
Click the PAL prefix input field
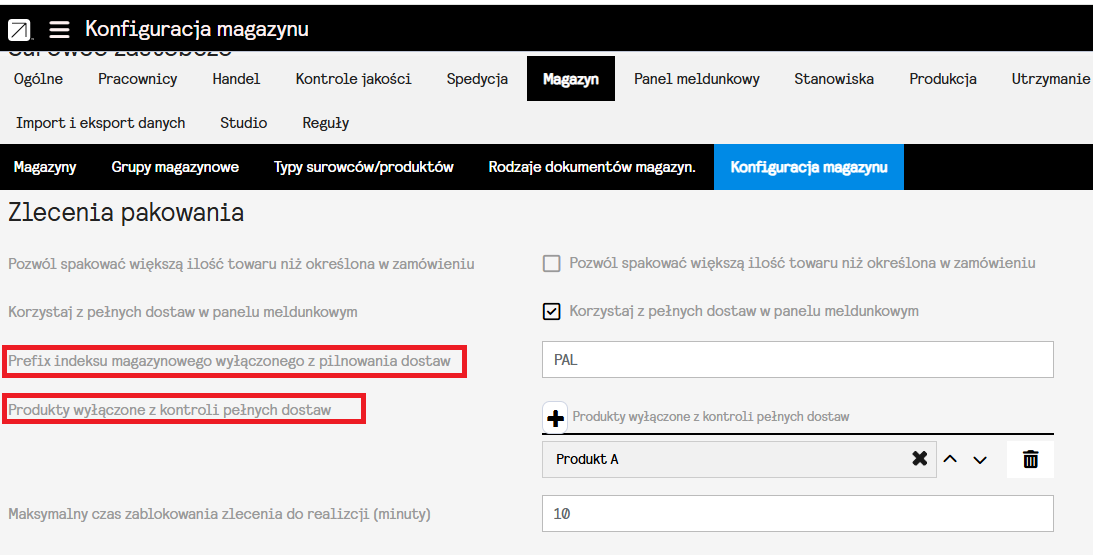tap(797, 360)
